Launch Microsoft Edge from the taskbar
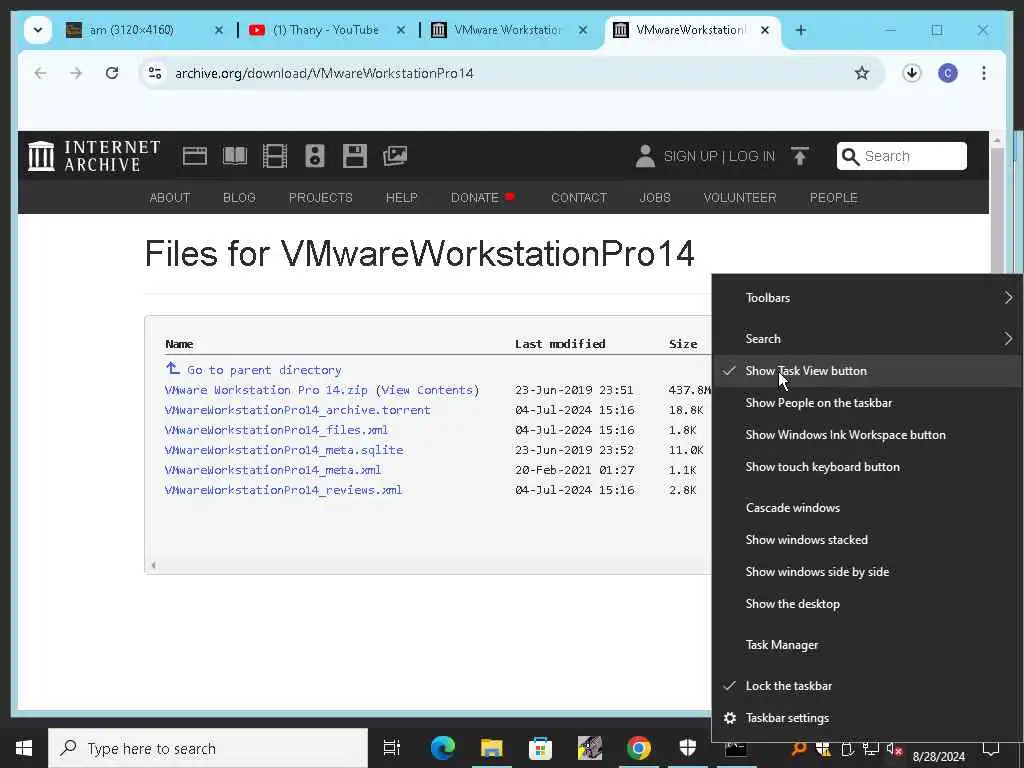Viewport: 1024px width, 768px height. click(x=443, y=748)
